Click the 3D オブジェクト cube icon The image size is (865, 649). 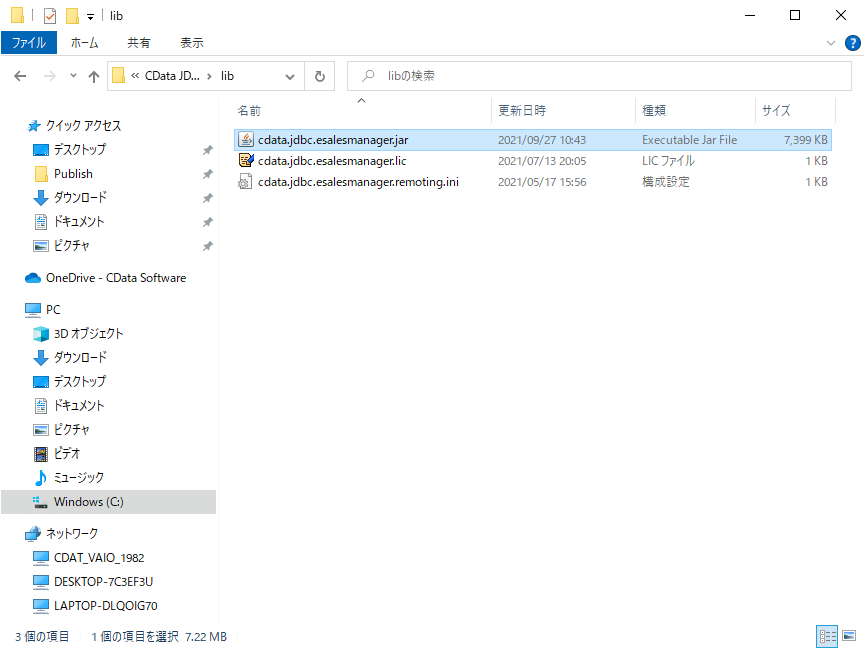point(41,334)
